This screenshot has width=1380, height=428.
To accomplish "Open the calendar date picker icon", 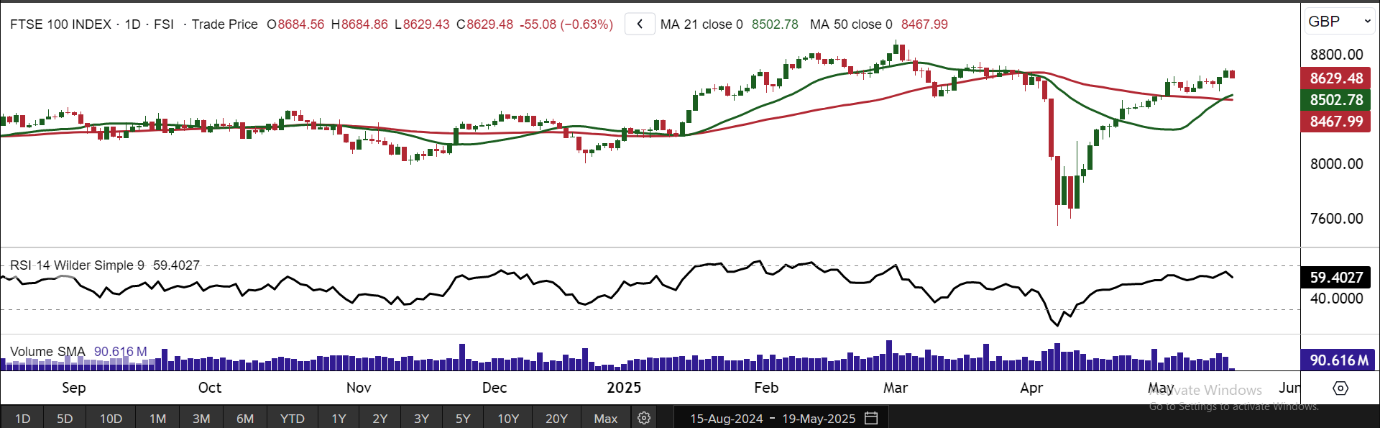I will click(x=871, y=417).
